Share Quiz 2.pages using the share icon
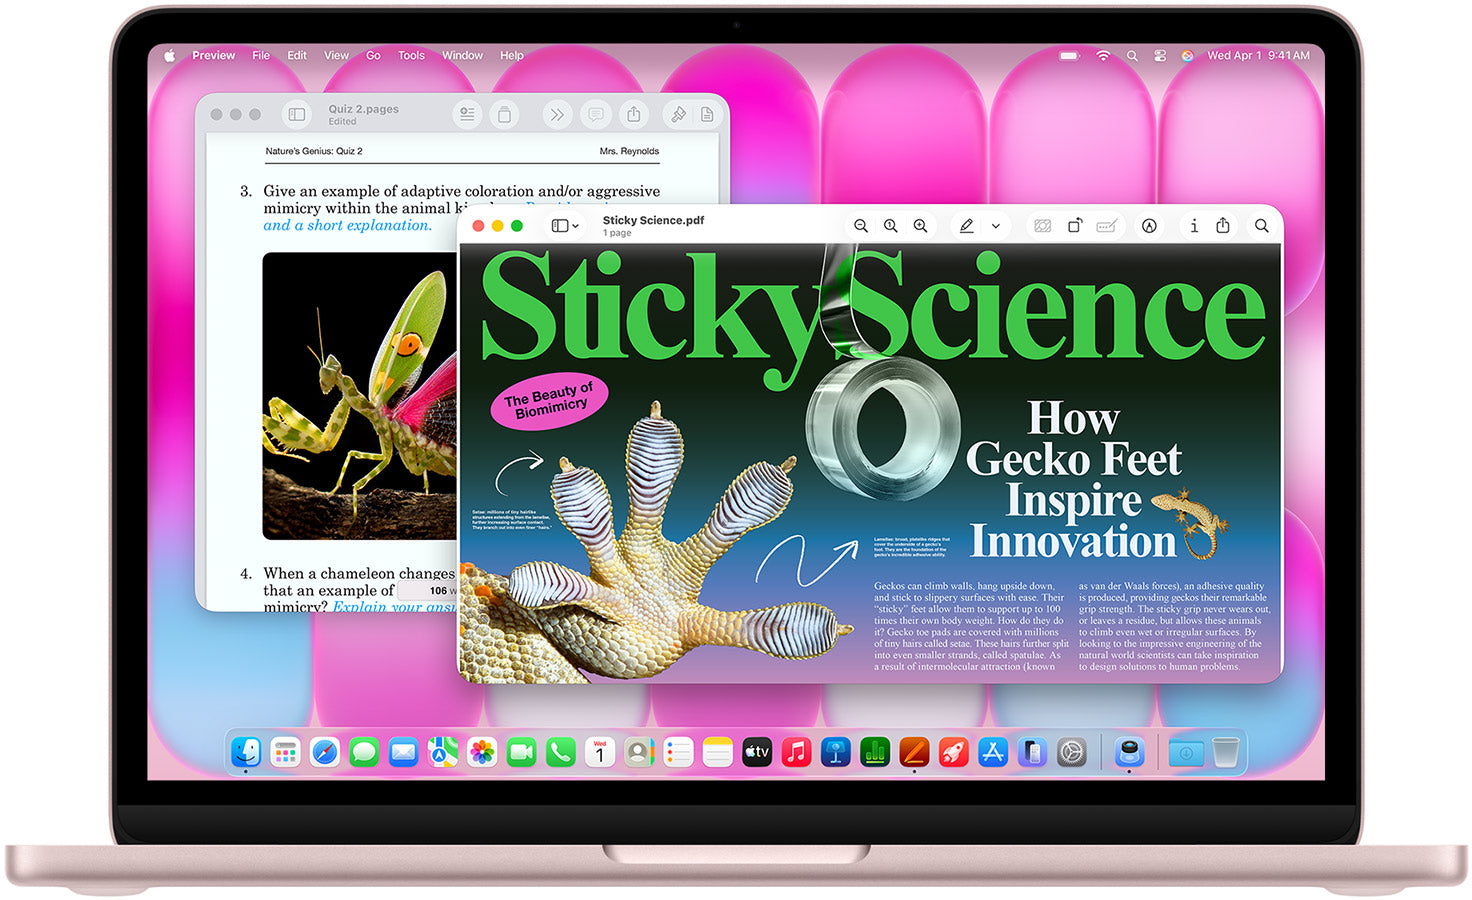 (634, 114)
